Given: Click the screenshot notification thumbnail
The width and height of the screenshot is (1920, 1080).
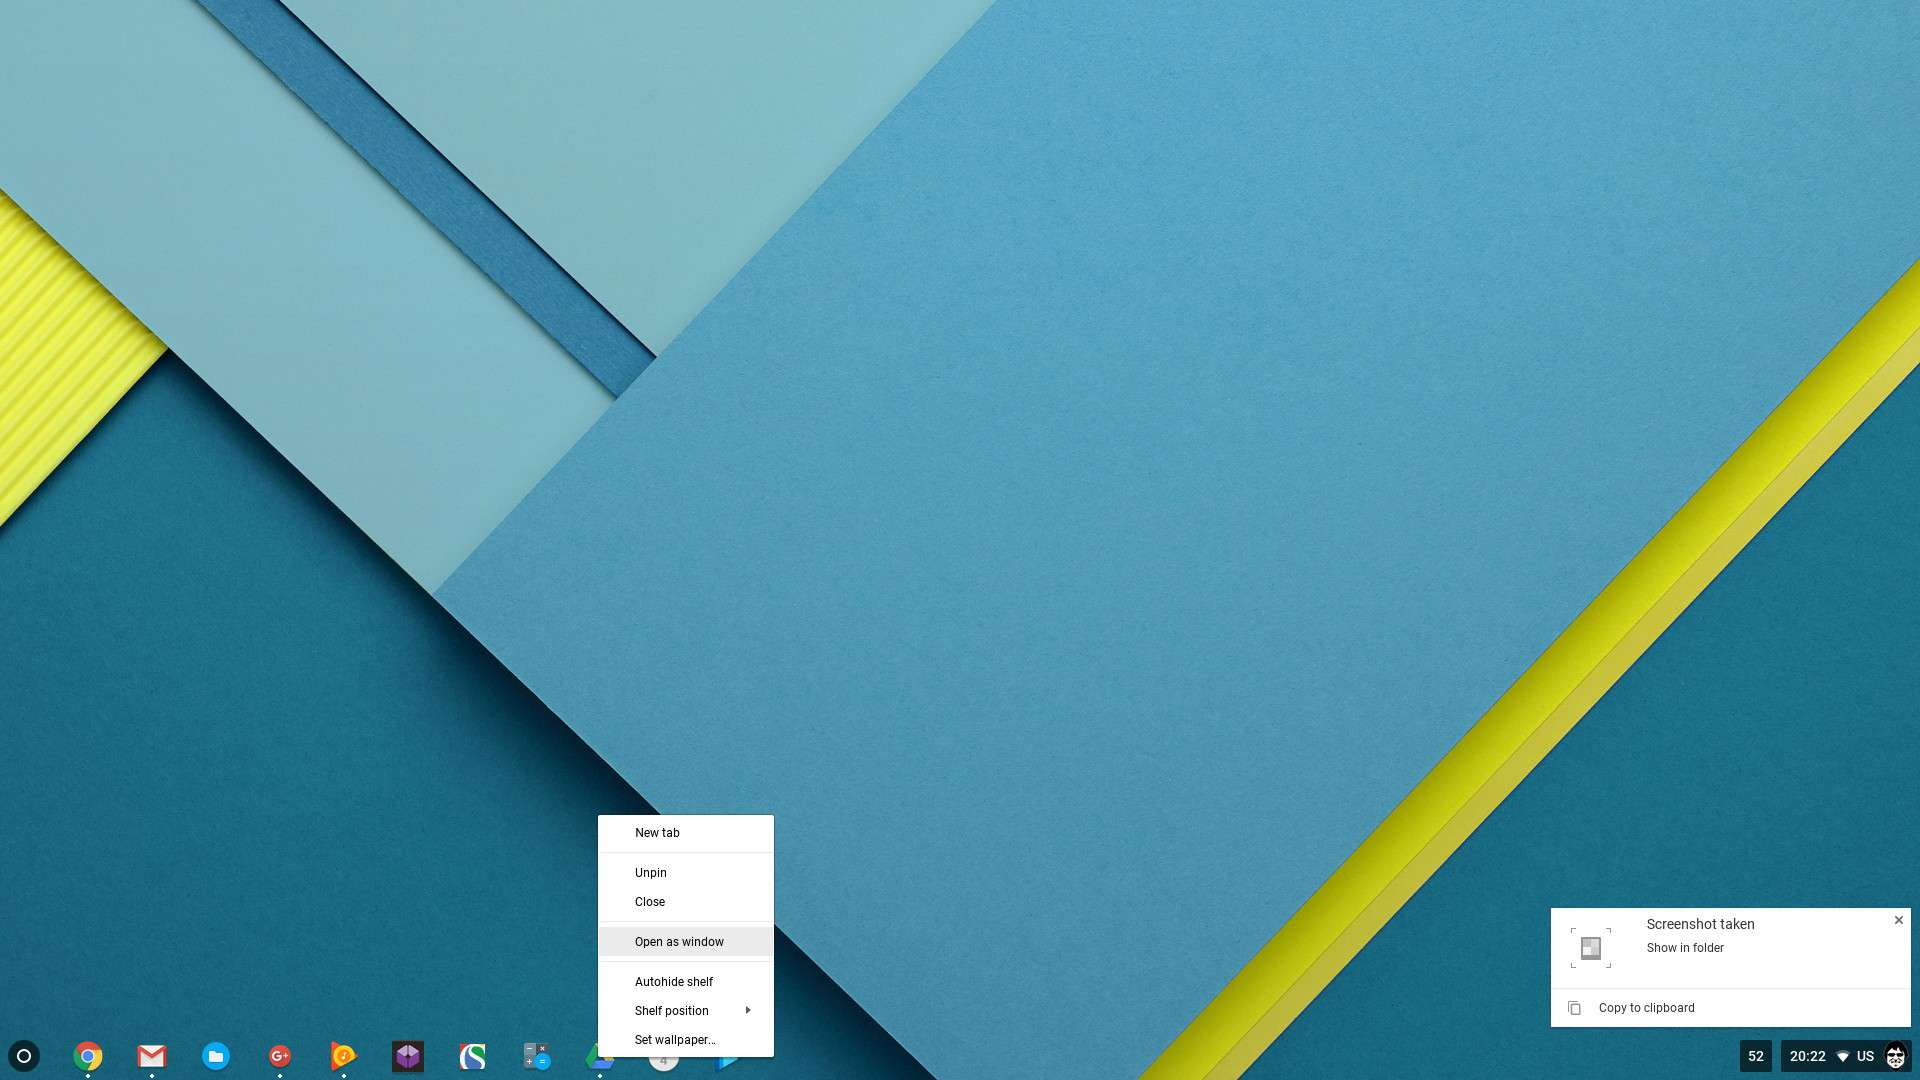Looking at the screenshot, I should 1591,947.
